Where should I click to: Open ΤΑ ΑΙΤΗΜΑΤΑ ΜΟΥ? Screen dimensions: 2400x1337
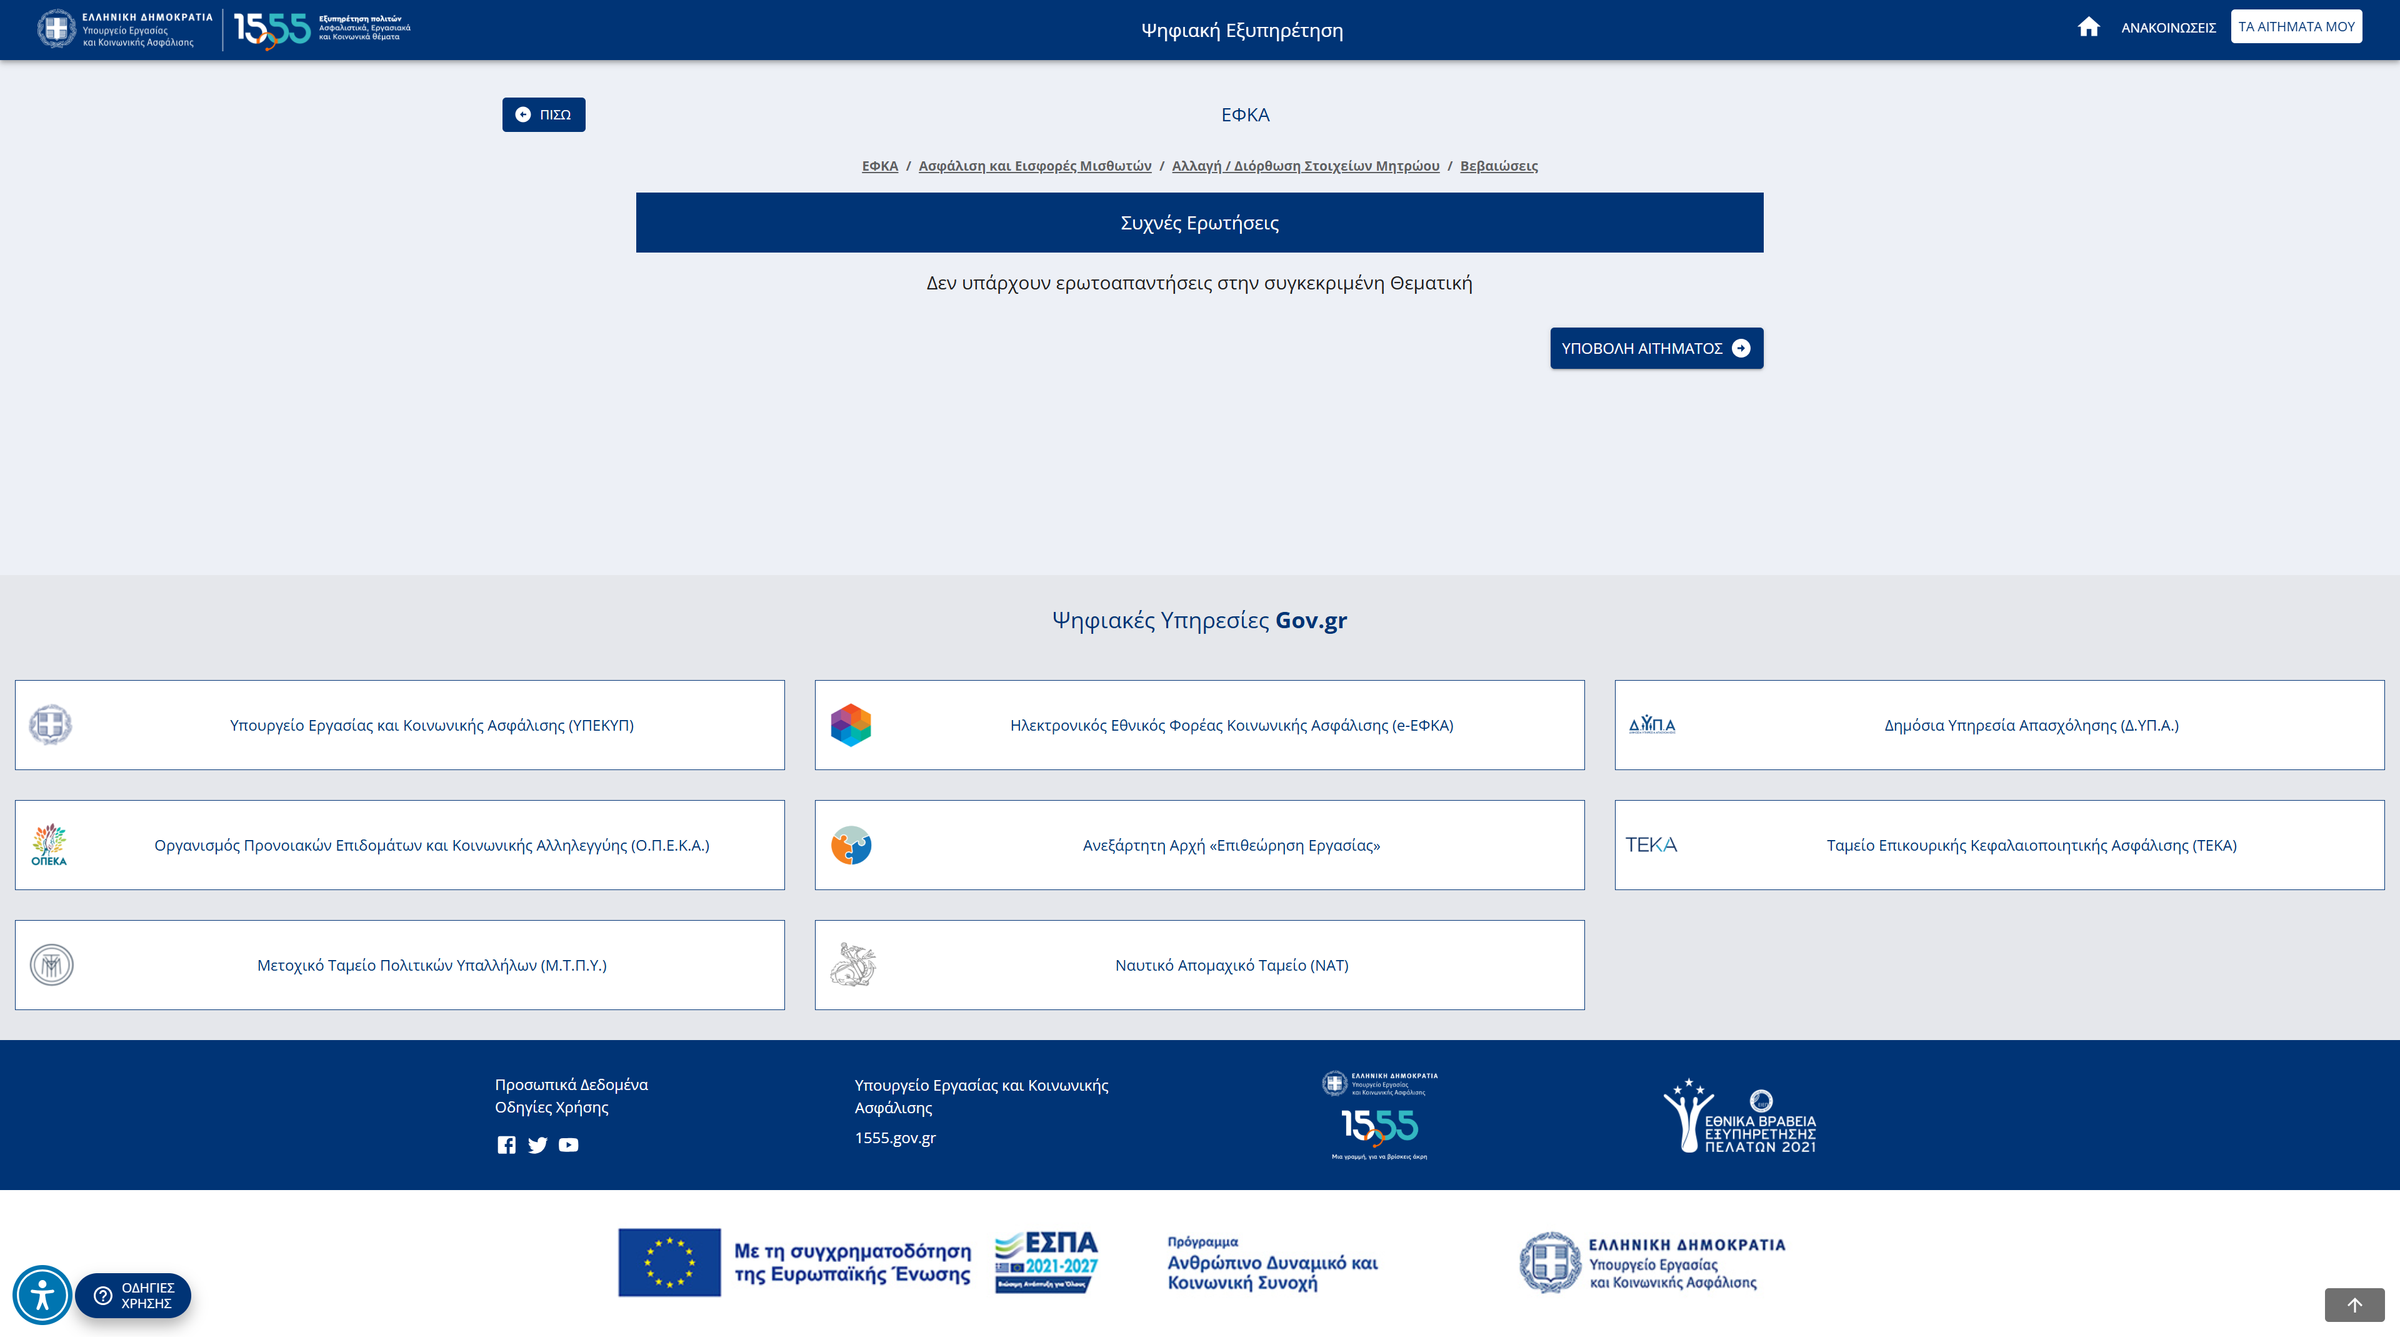point(2296,27)
